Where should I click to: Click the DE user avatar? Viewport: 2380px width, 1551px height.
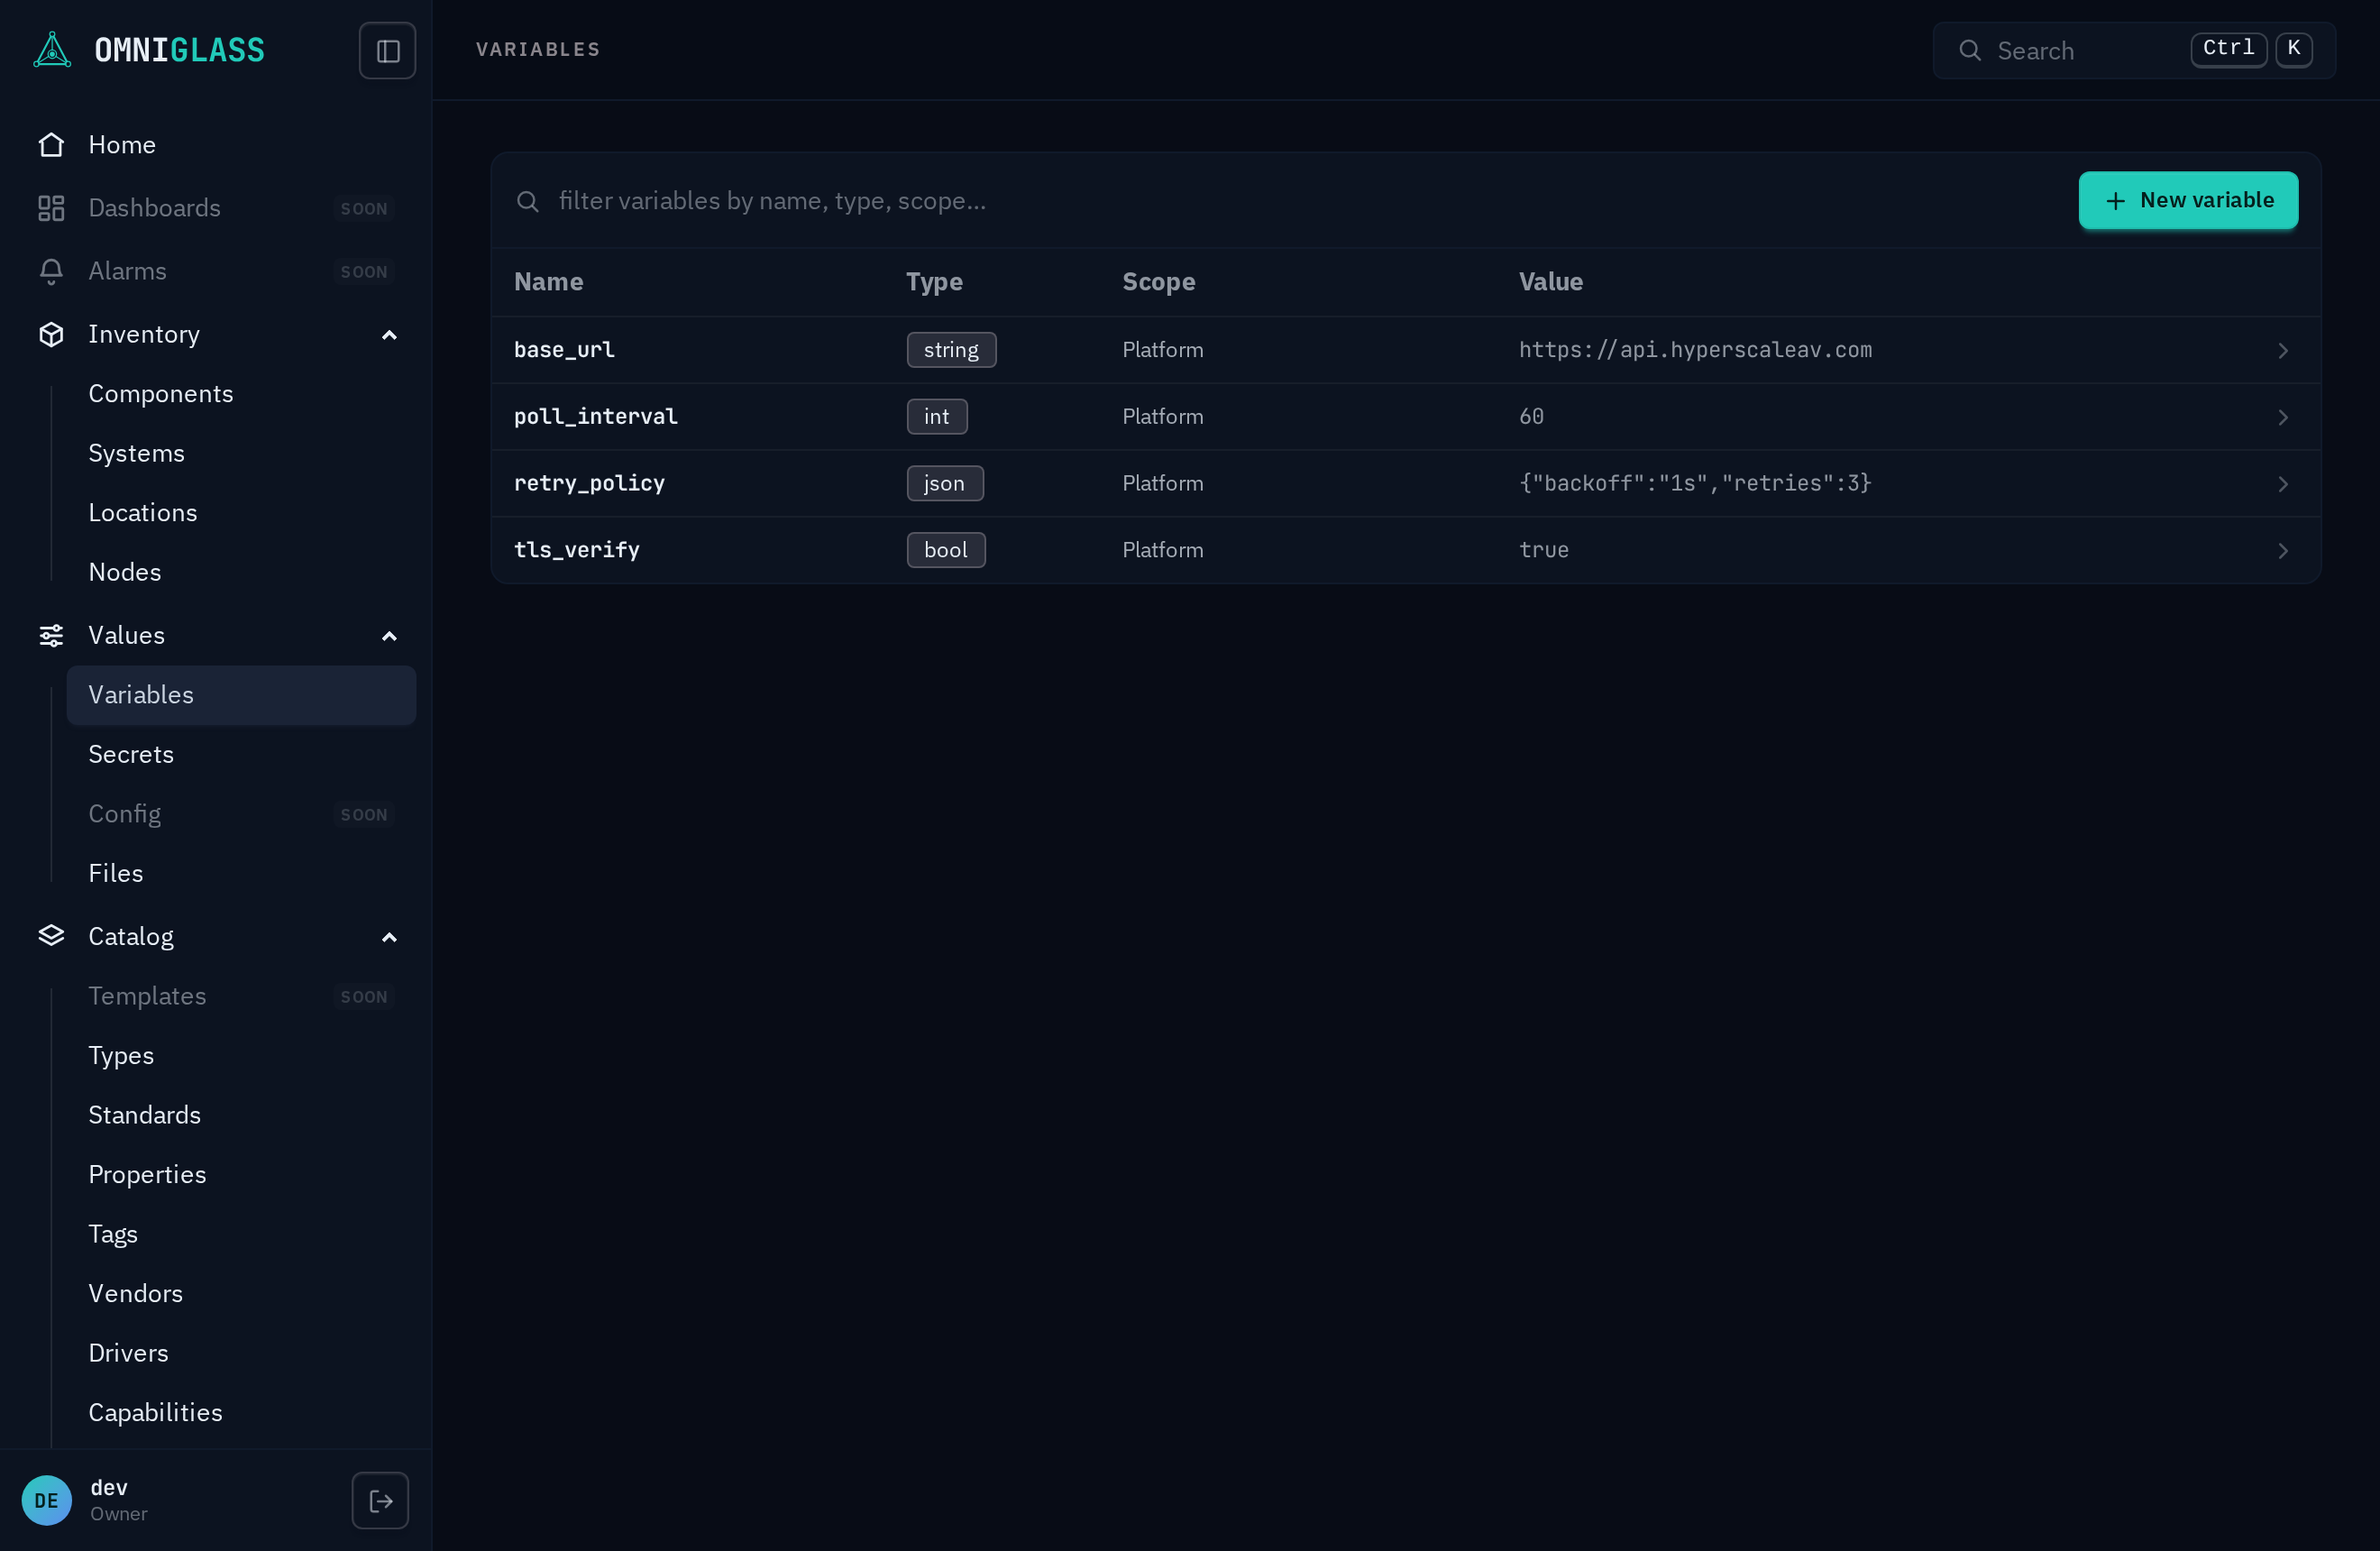click(47, 1500)
